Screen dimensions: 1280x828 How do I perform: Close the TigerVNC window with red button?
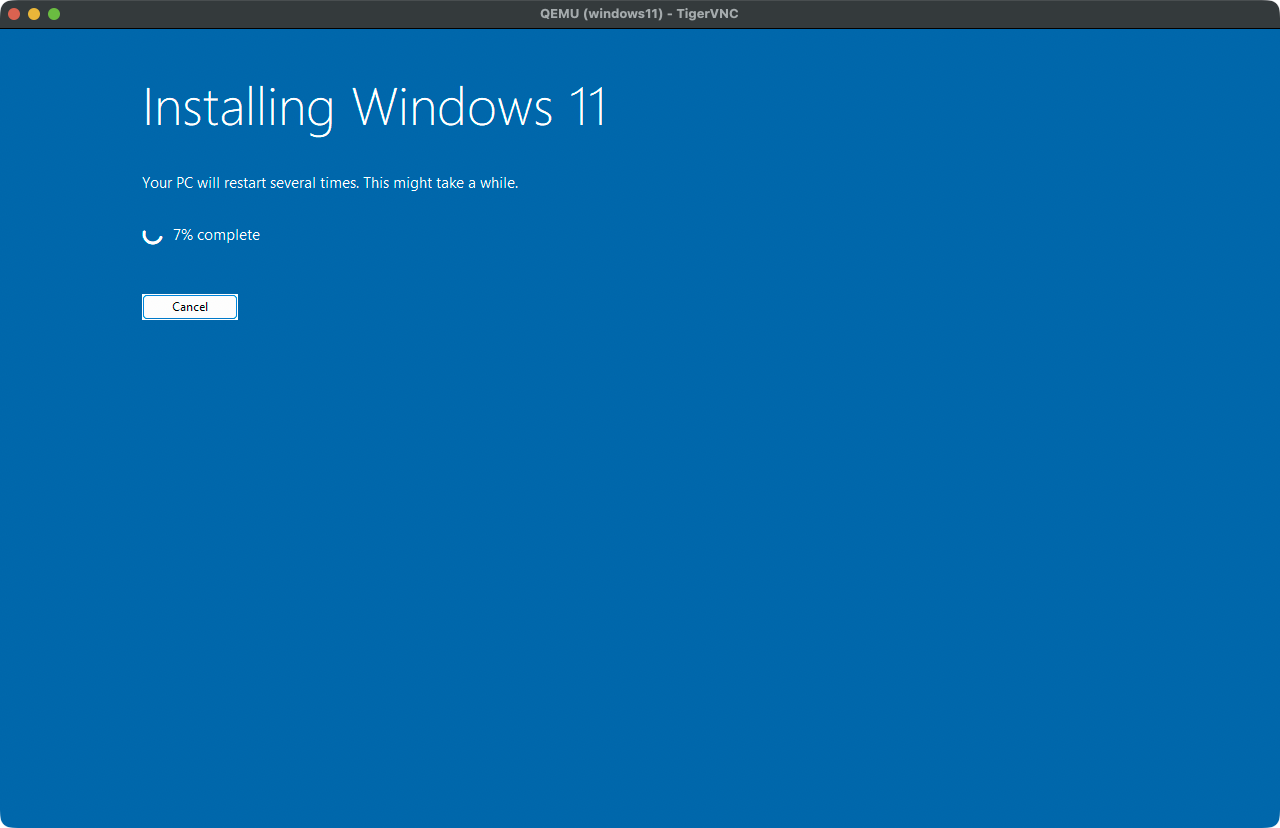[14, 14]
